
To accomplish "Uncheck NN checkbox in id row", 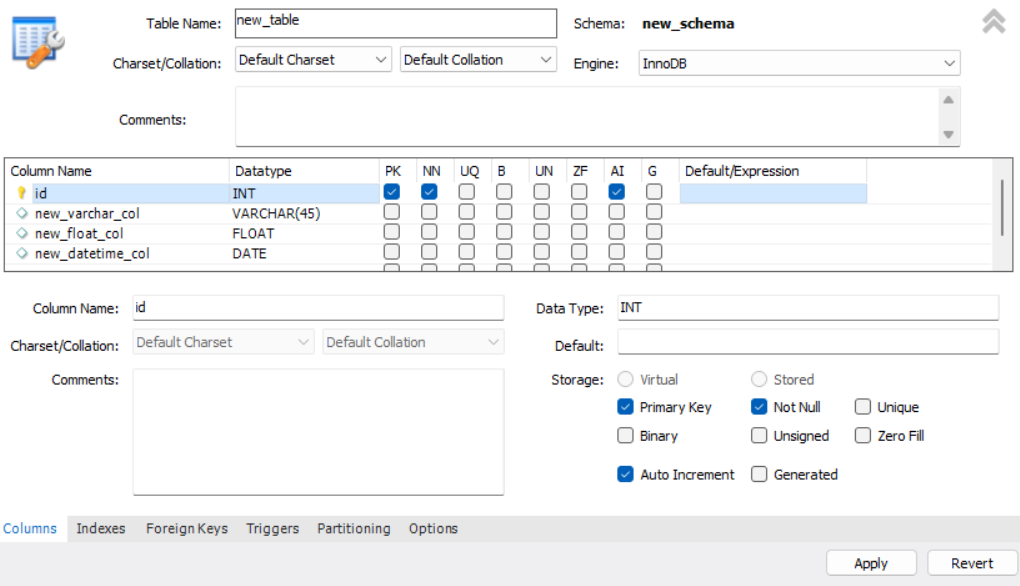I will click(429, 192).
